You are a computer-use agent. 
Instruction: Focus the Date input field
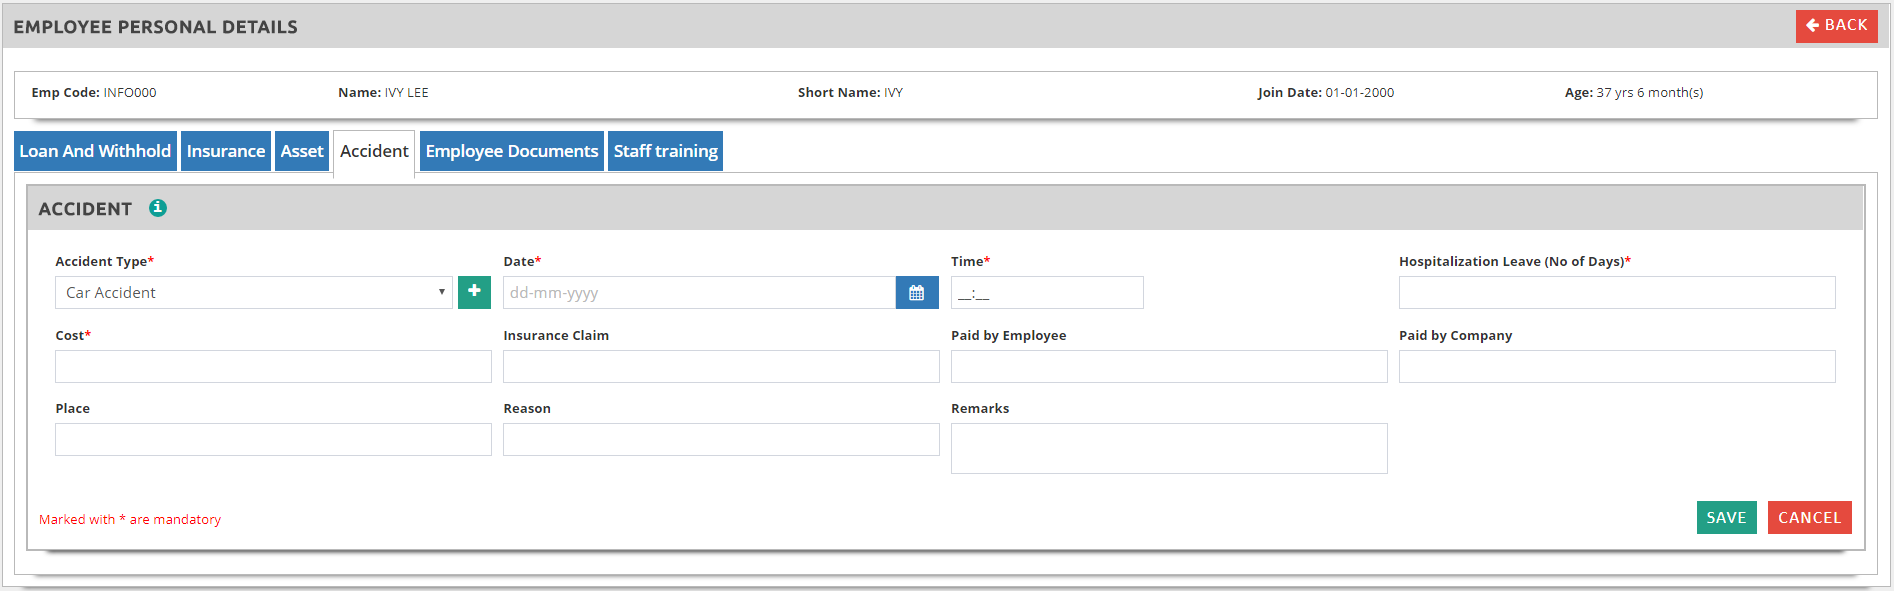(699, 293)
